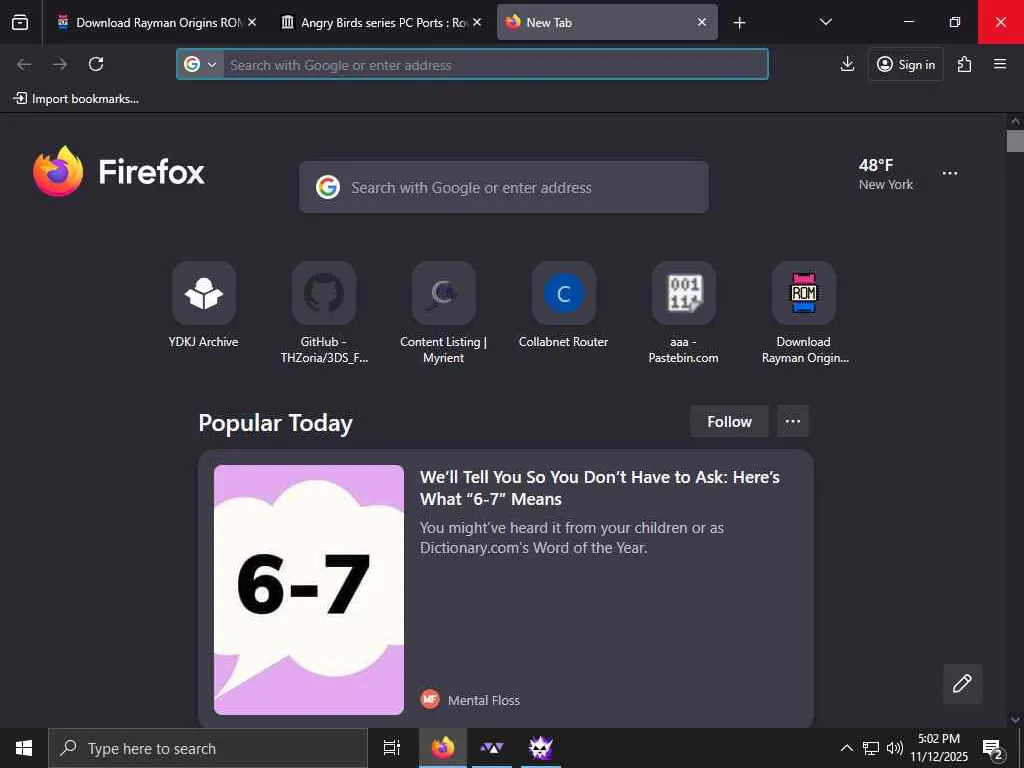Open the list all tabs dropdown
The height and width of the screenshot is (768, 1024).
coord(825,22)
